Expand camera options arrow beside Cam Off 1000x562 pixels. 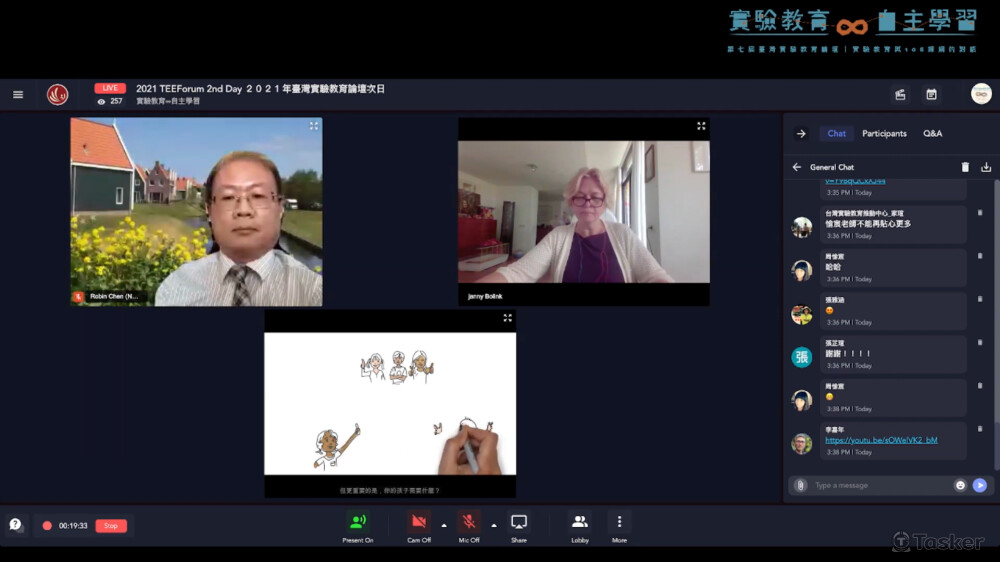pos(444,525)
